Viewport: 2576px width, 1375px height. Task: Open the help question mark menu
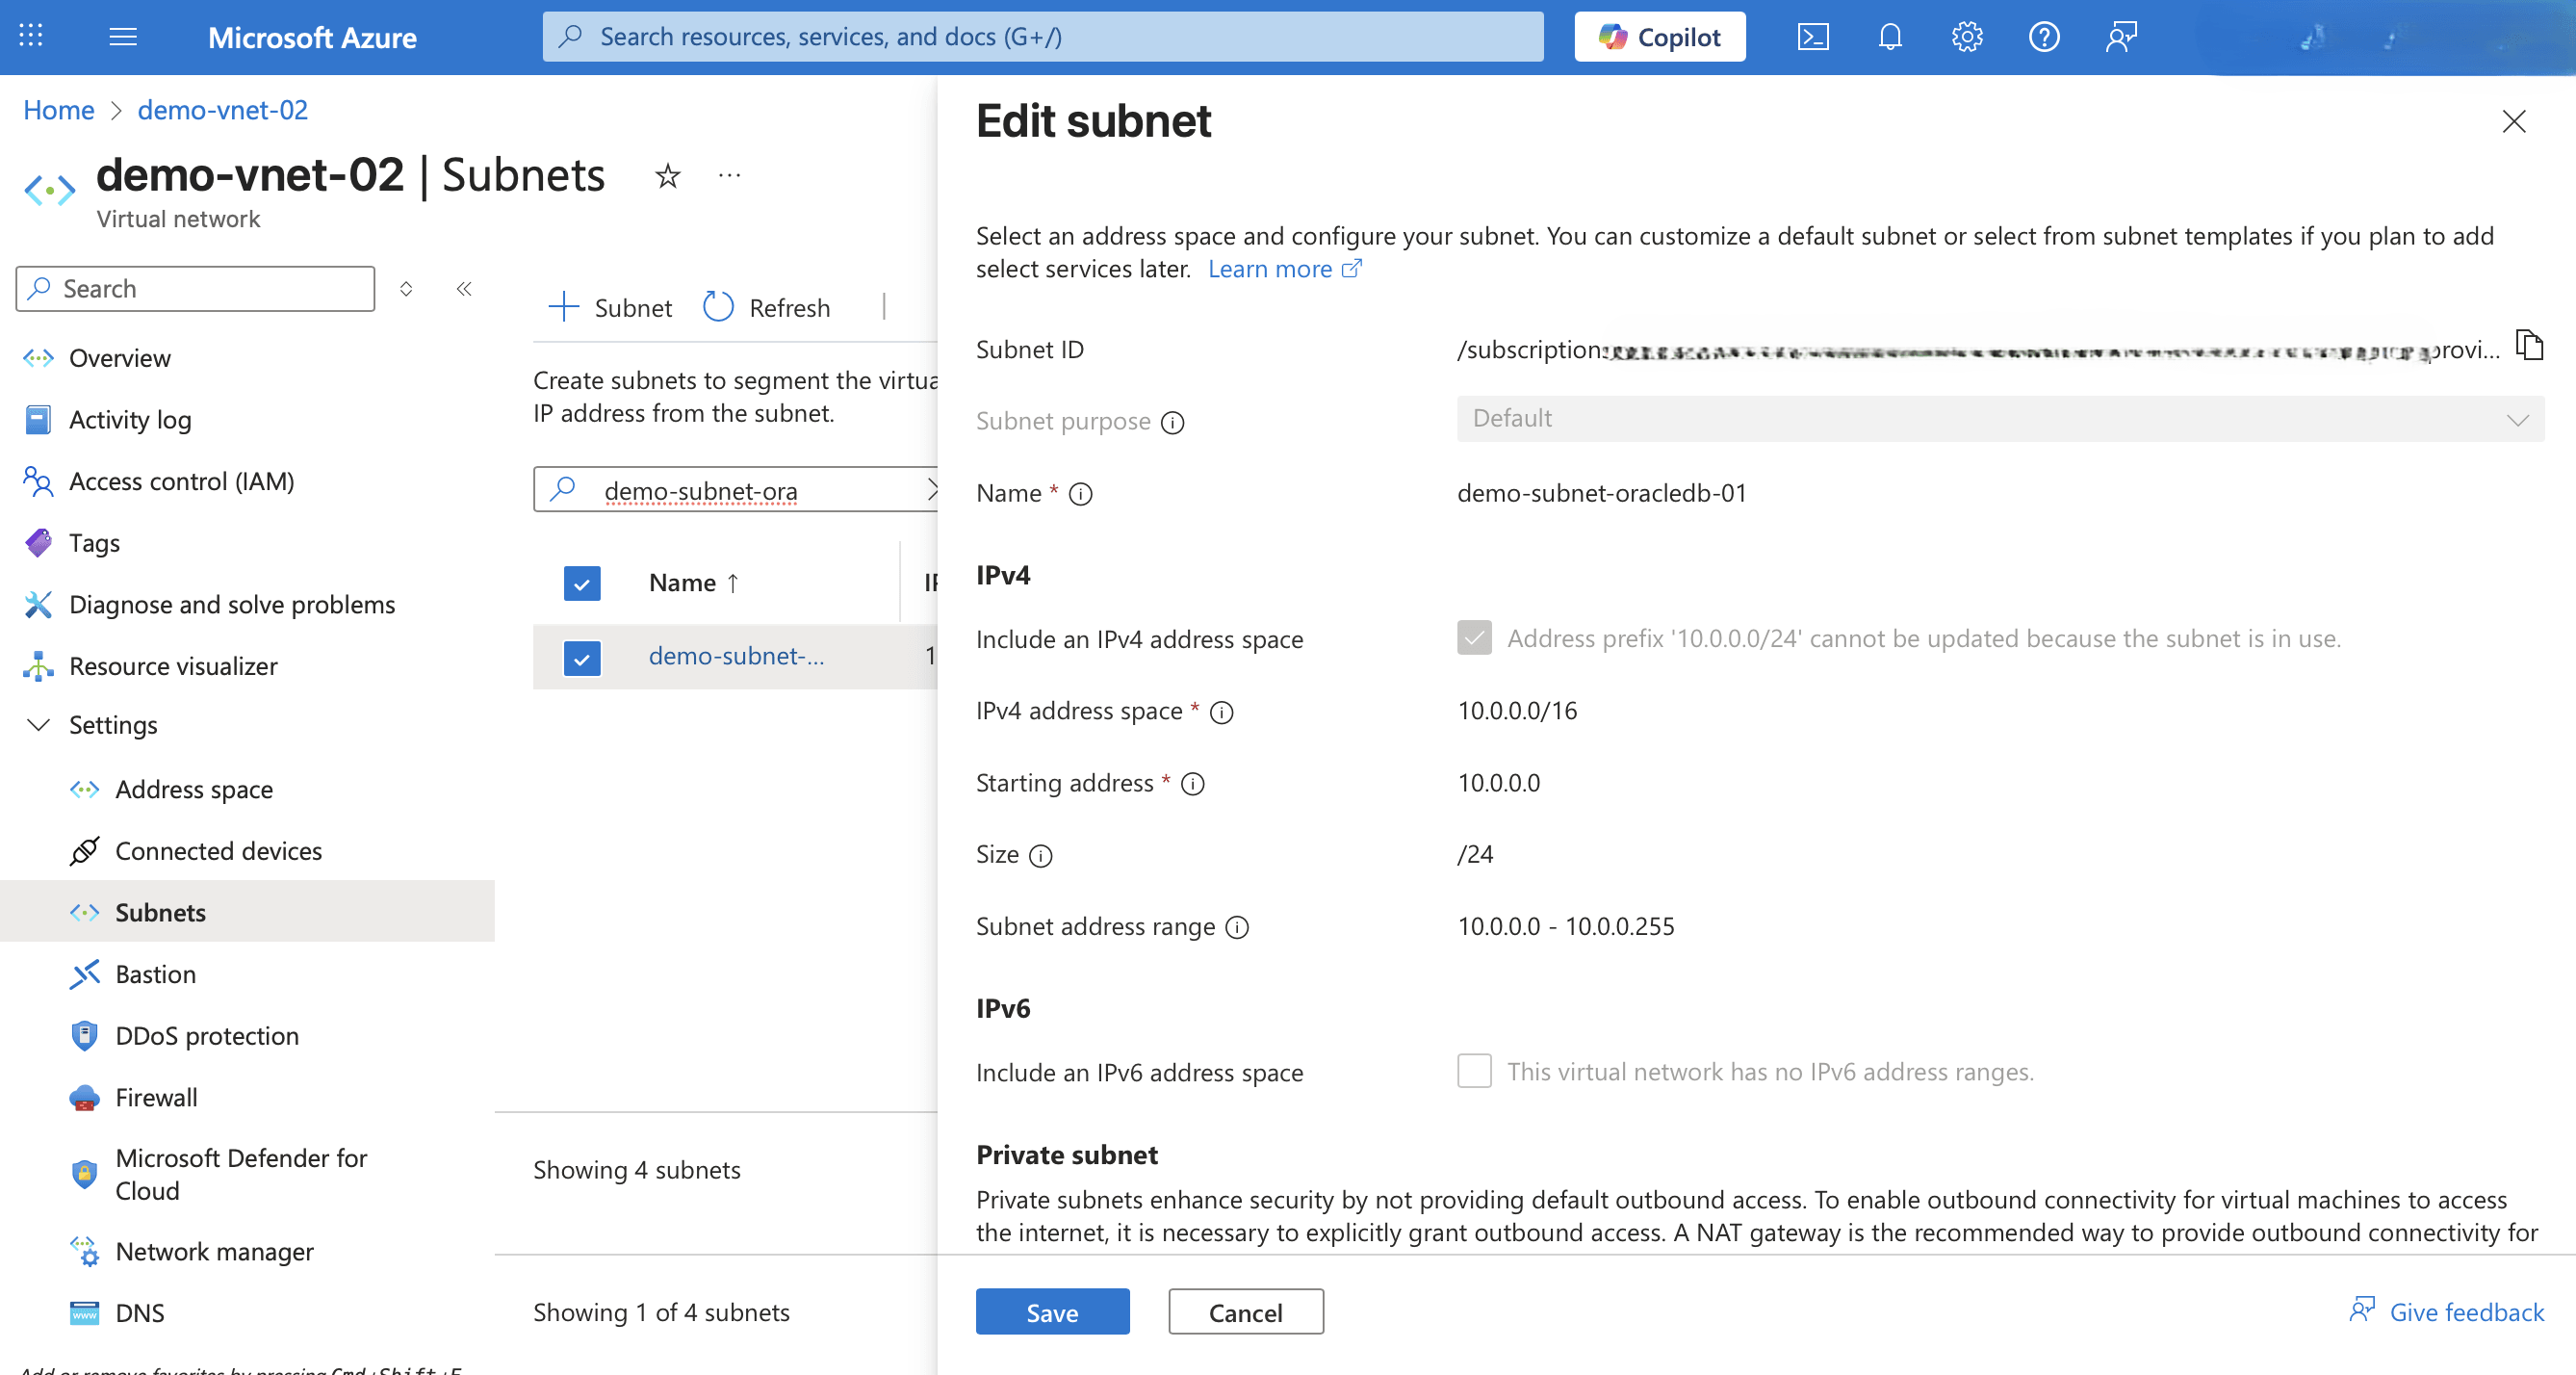2043,36
